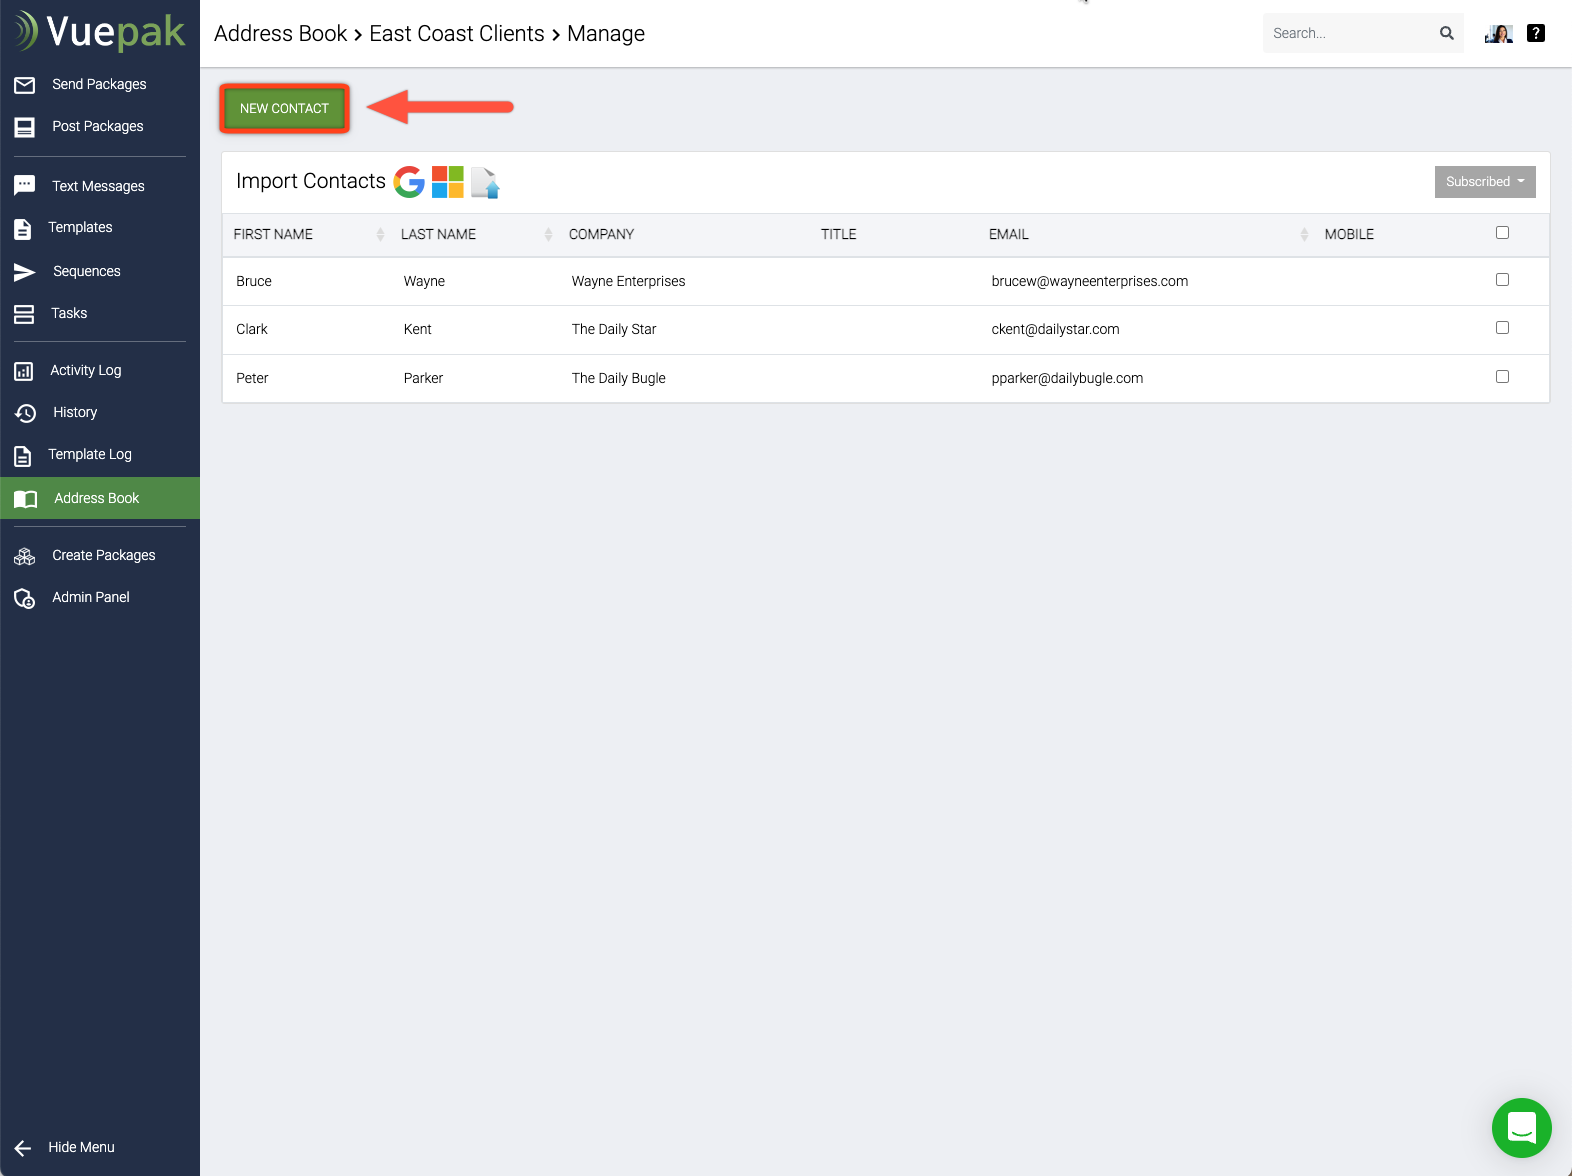Viewport: 1572px width, 1176px height.
Task: Import contacts from Microsoft icon
Action: [x=448, y=182]
